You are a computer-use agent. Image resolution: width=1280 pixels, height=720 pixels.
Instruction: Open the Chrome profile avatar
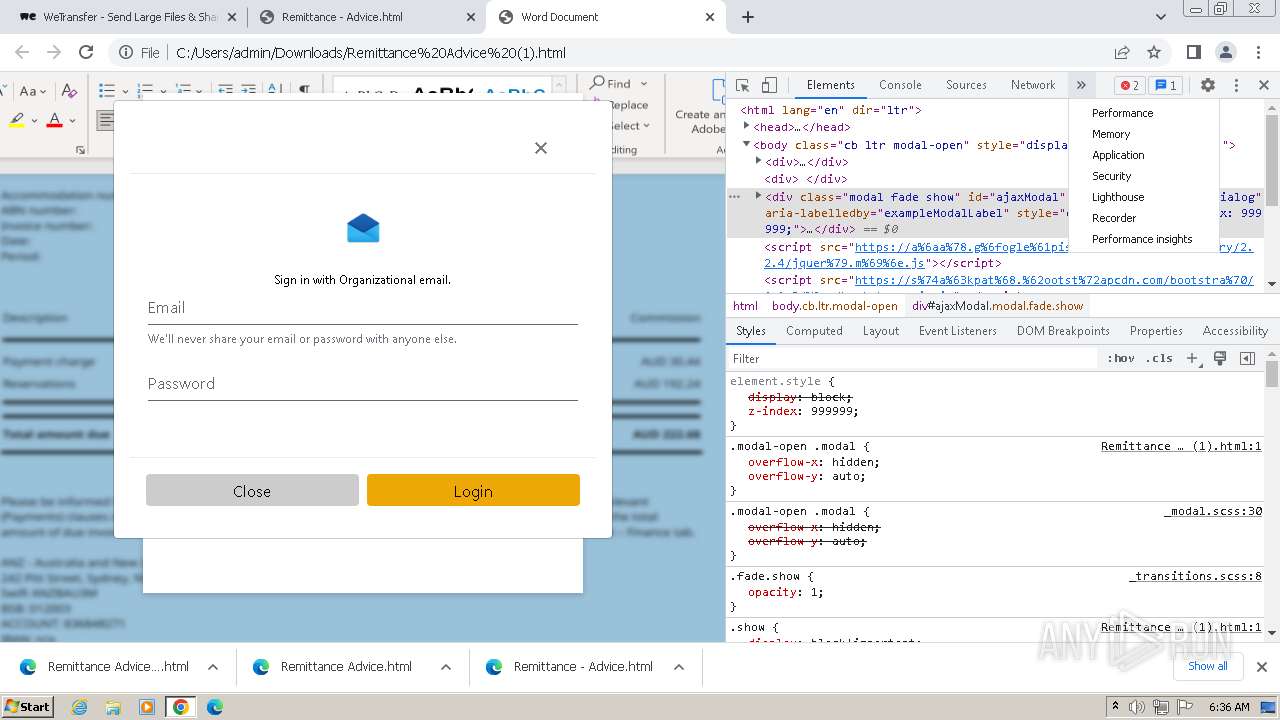click(x=1226, y=52)
